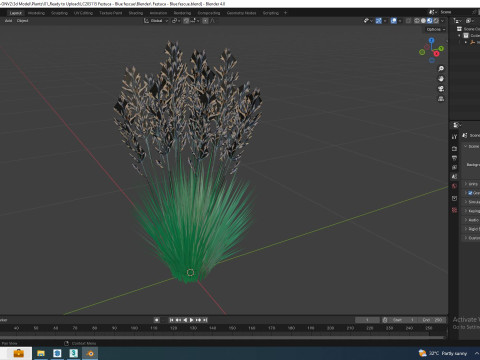Click the Scene name field
This screenshot has width=480, height=360.
[x=454, y=12]
